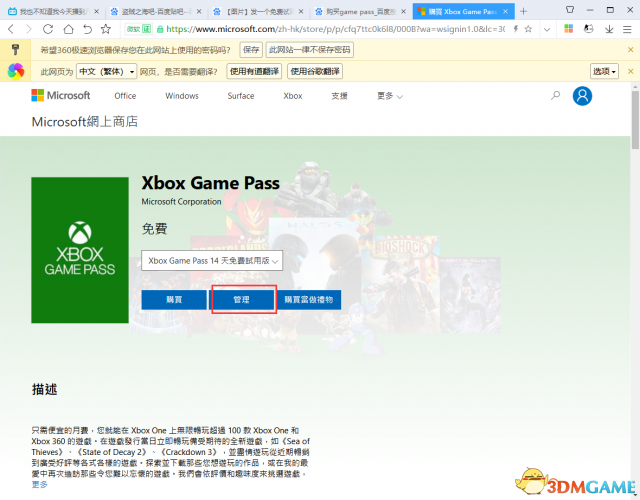Open the account profile avatar
The width and height of the screenshot is (640, 500).
click(x=582, y=96)
